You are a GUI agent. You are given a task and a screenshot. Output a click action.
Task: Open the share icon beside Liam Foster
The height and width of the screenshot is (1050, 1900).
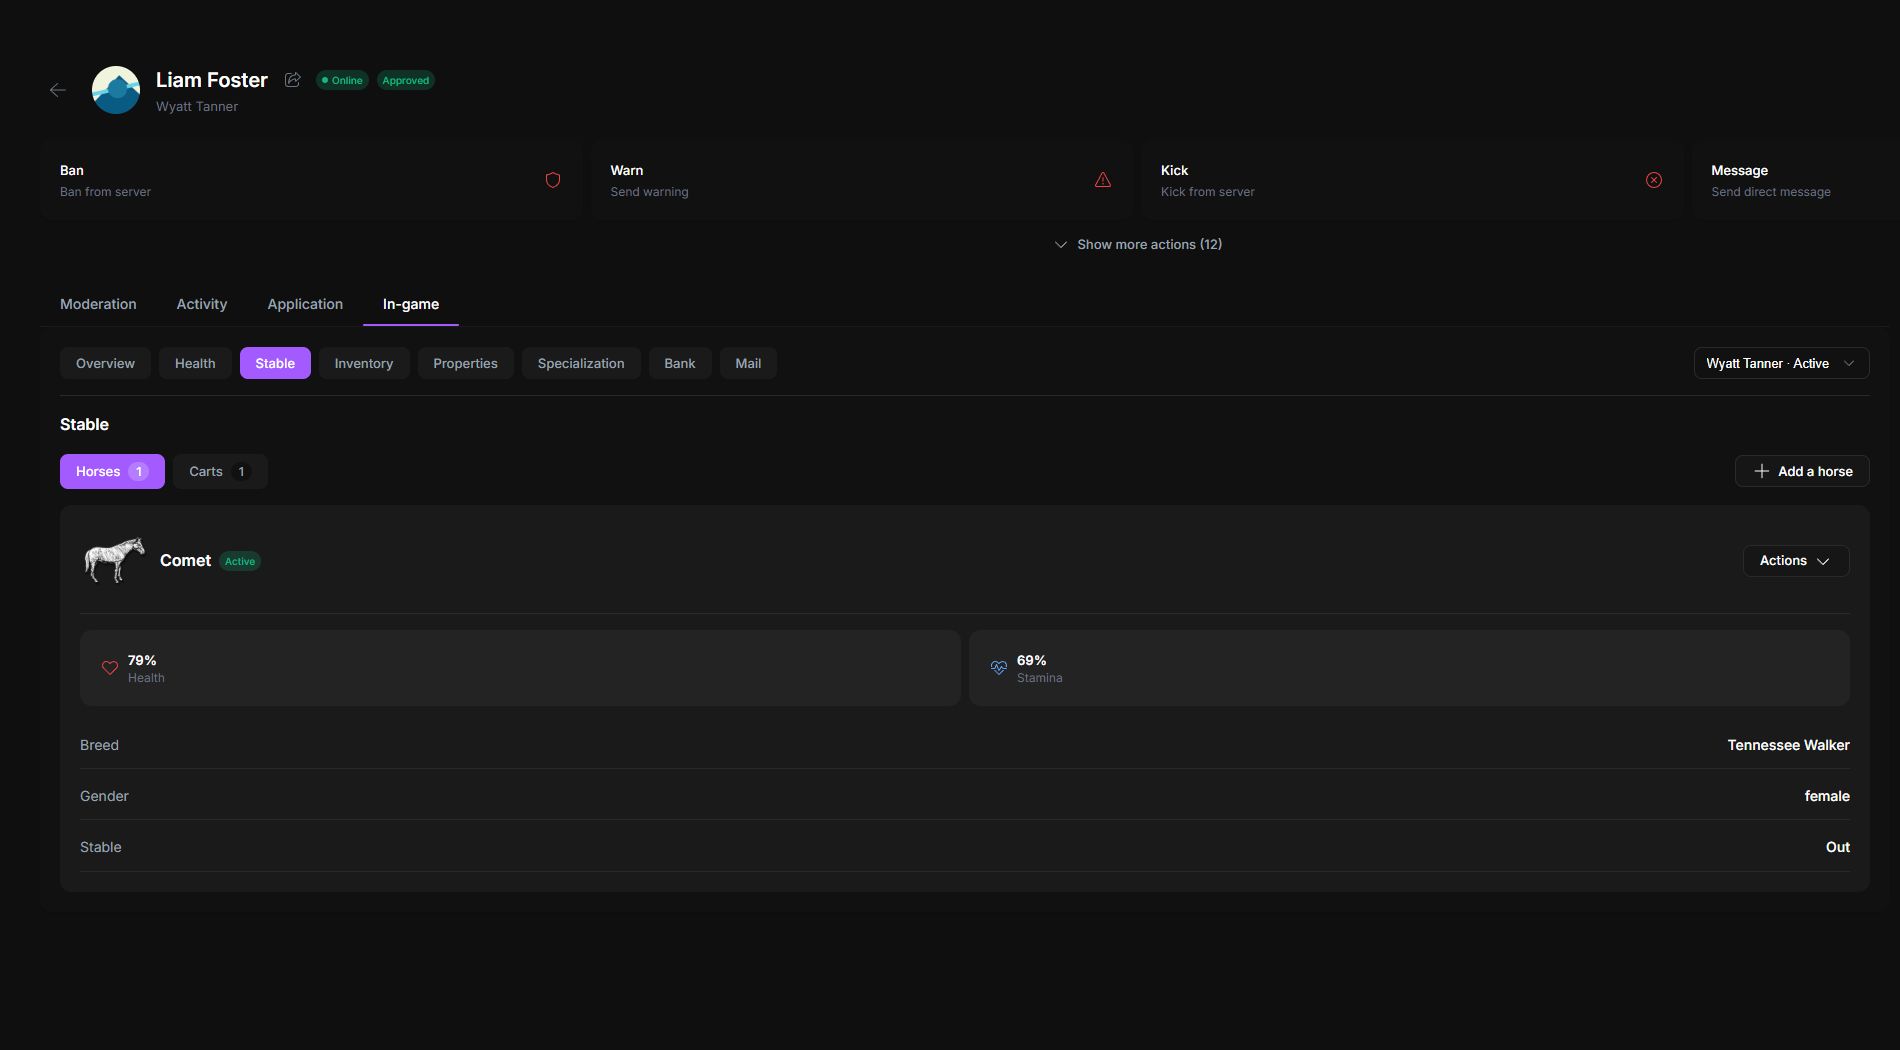coord(293,80)
